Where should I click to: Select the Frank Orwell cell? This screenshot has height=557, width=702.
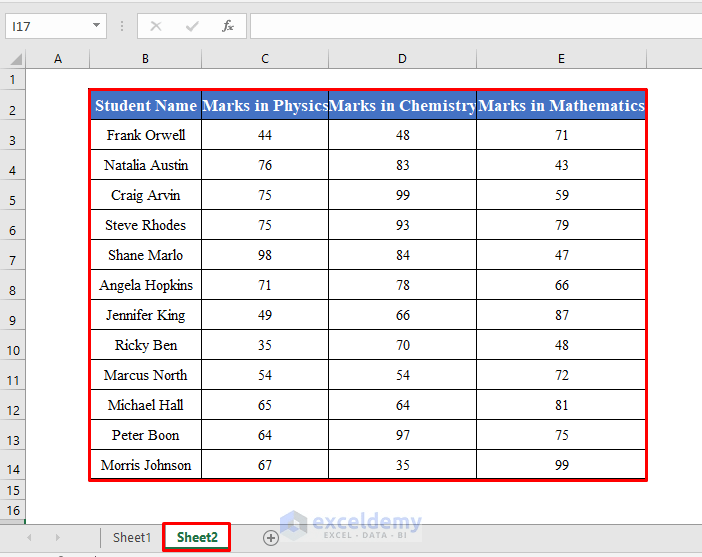pos(146,135)
